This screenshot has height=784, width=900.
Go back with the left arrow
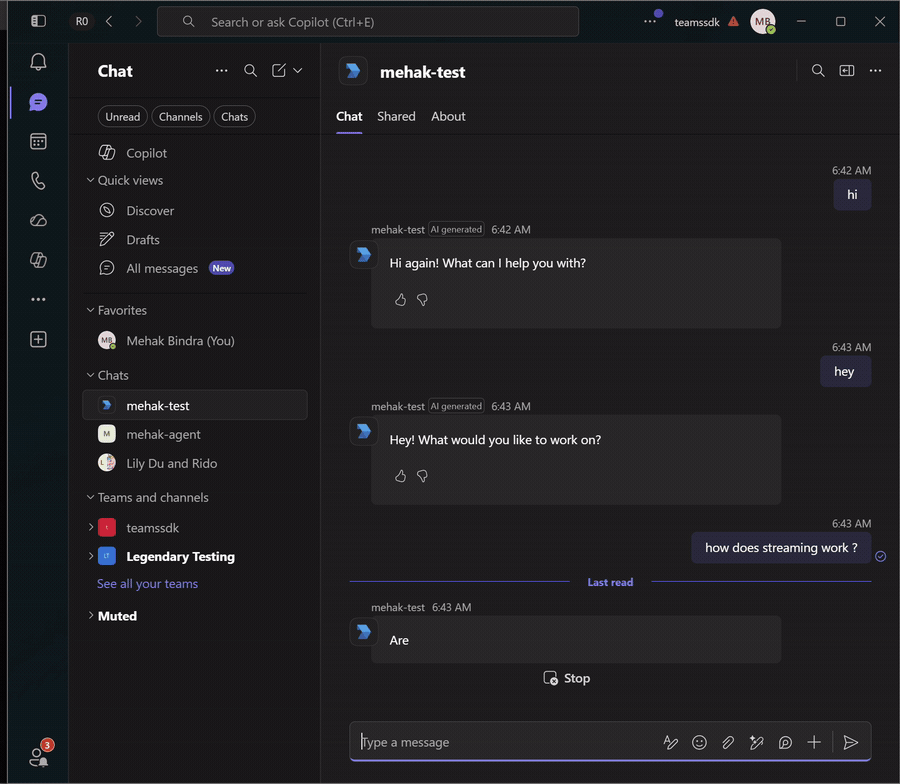click(109, 21)
